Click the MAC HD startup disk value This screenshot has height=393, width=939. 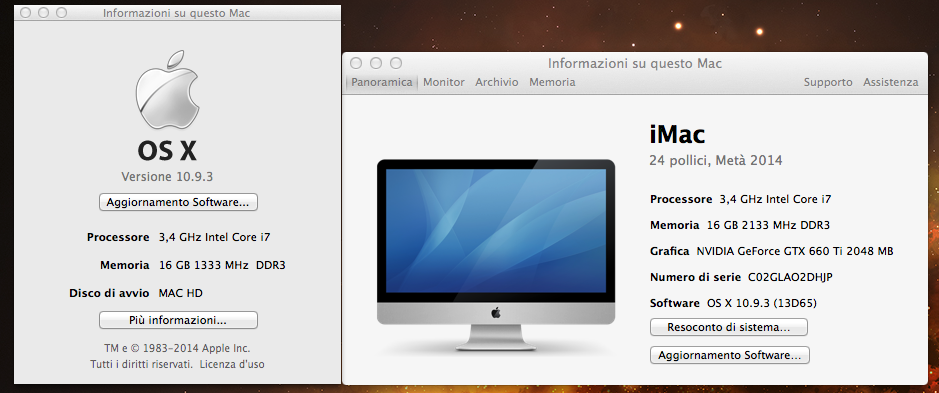pyautogui.click(x=180, y=293)
